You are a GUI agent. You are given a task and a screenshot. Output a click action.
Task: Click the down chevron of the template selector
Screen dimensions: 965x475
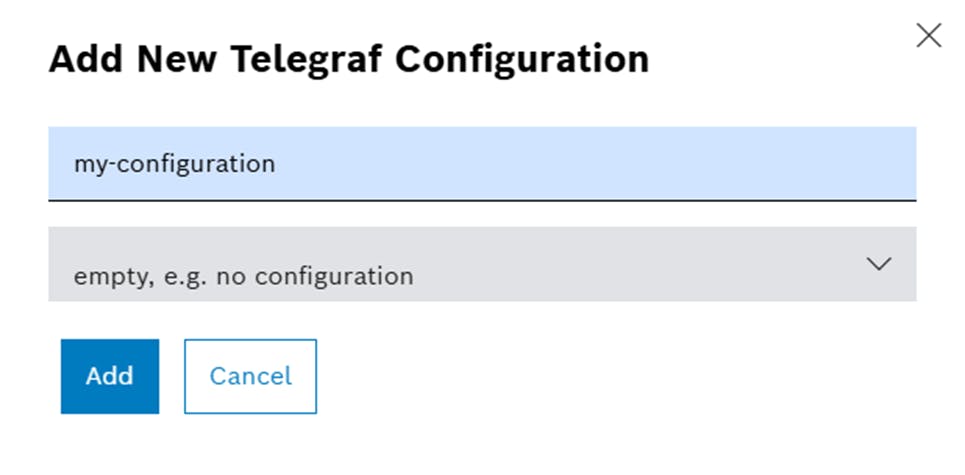point(879,264)
